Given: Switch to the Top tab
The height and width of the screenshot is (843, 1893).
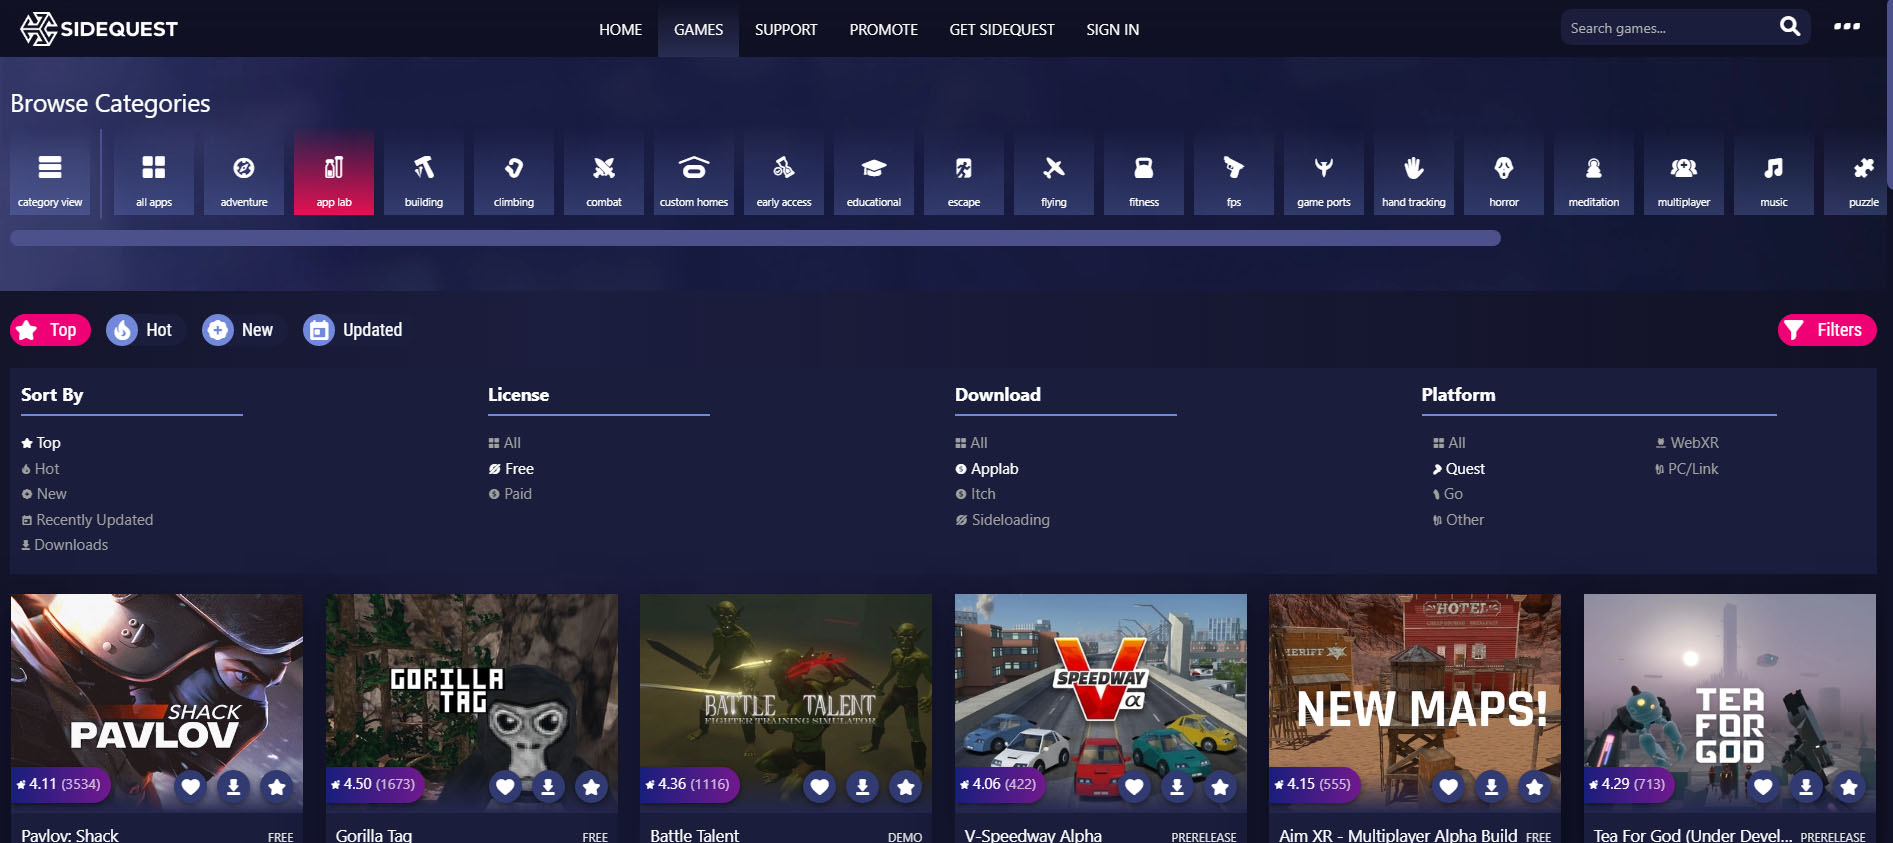Looking at the screenshot, I should (x=50, y=330).
